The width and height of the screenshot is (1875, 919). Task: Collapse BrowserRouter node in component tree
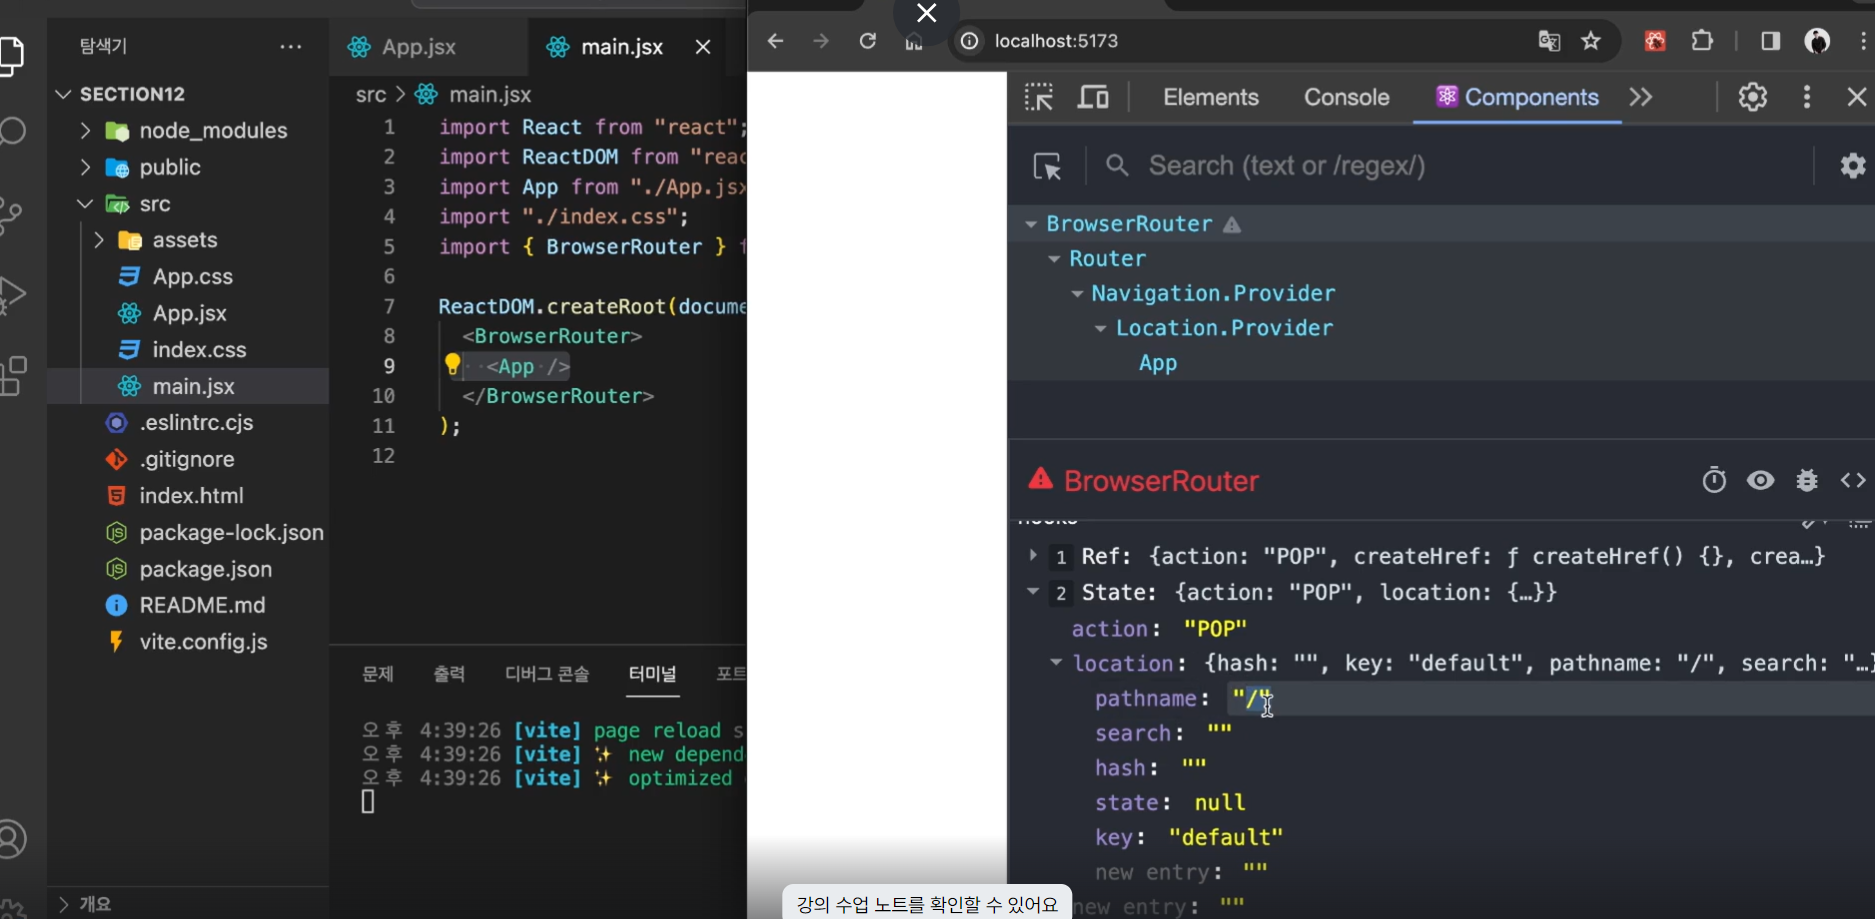pos(1031,224)
